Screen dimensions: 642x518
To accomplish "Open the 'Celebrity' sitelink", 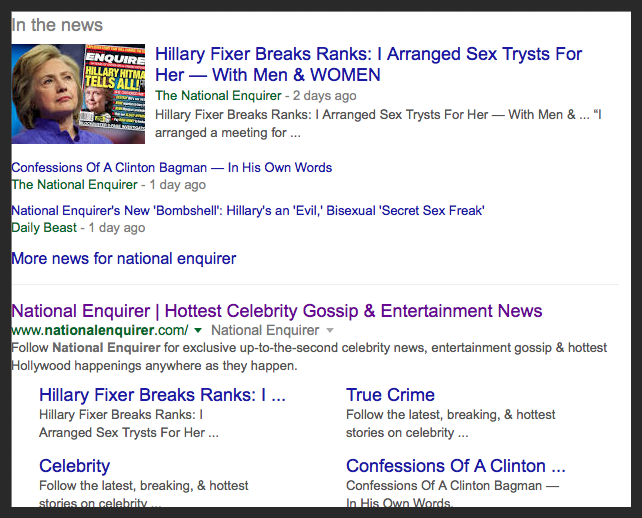I will pyautogui.click(x=75, y=466).
